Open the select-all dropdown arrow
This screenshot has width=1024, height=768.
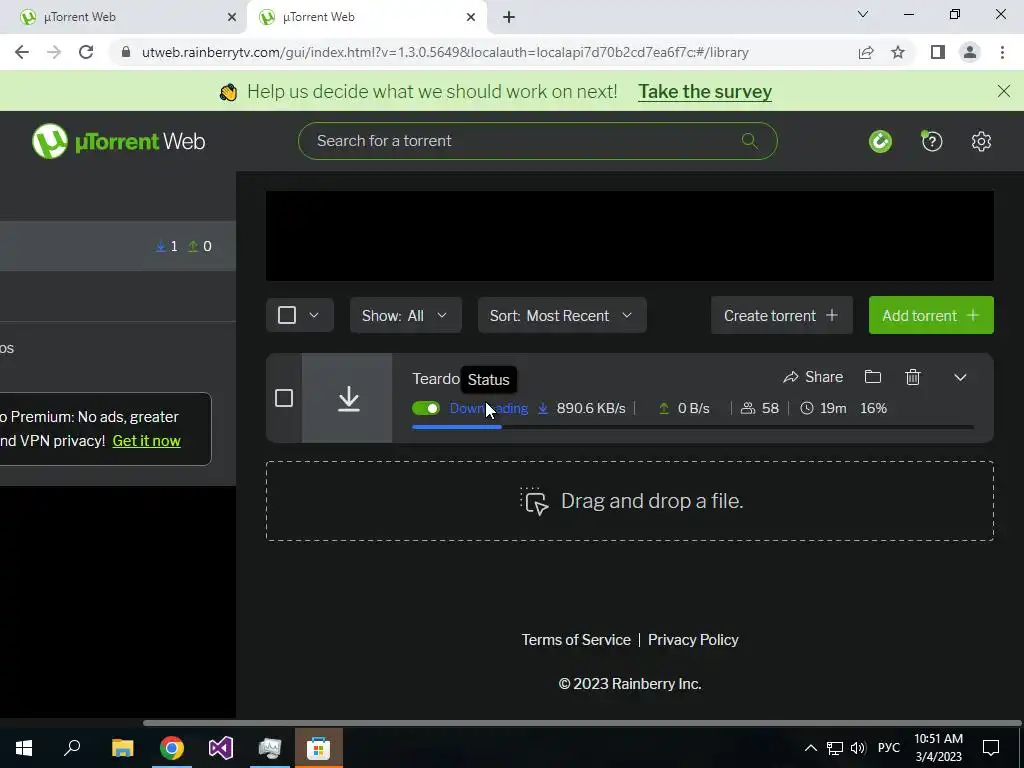point(313,315)
